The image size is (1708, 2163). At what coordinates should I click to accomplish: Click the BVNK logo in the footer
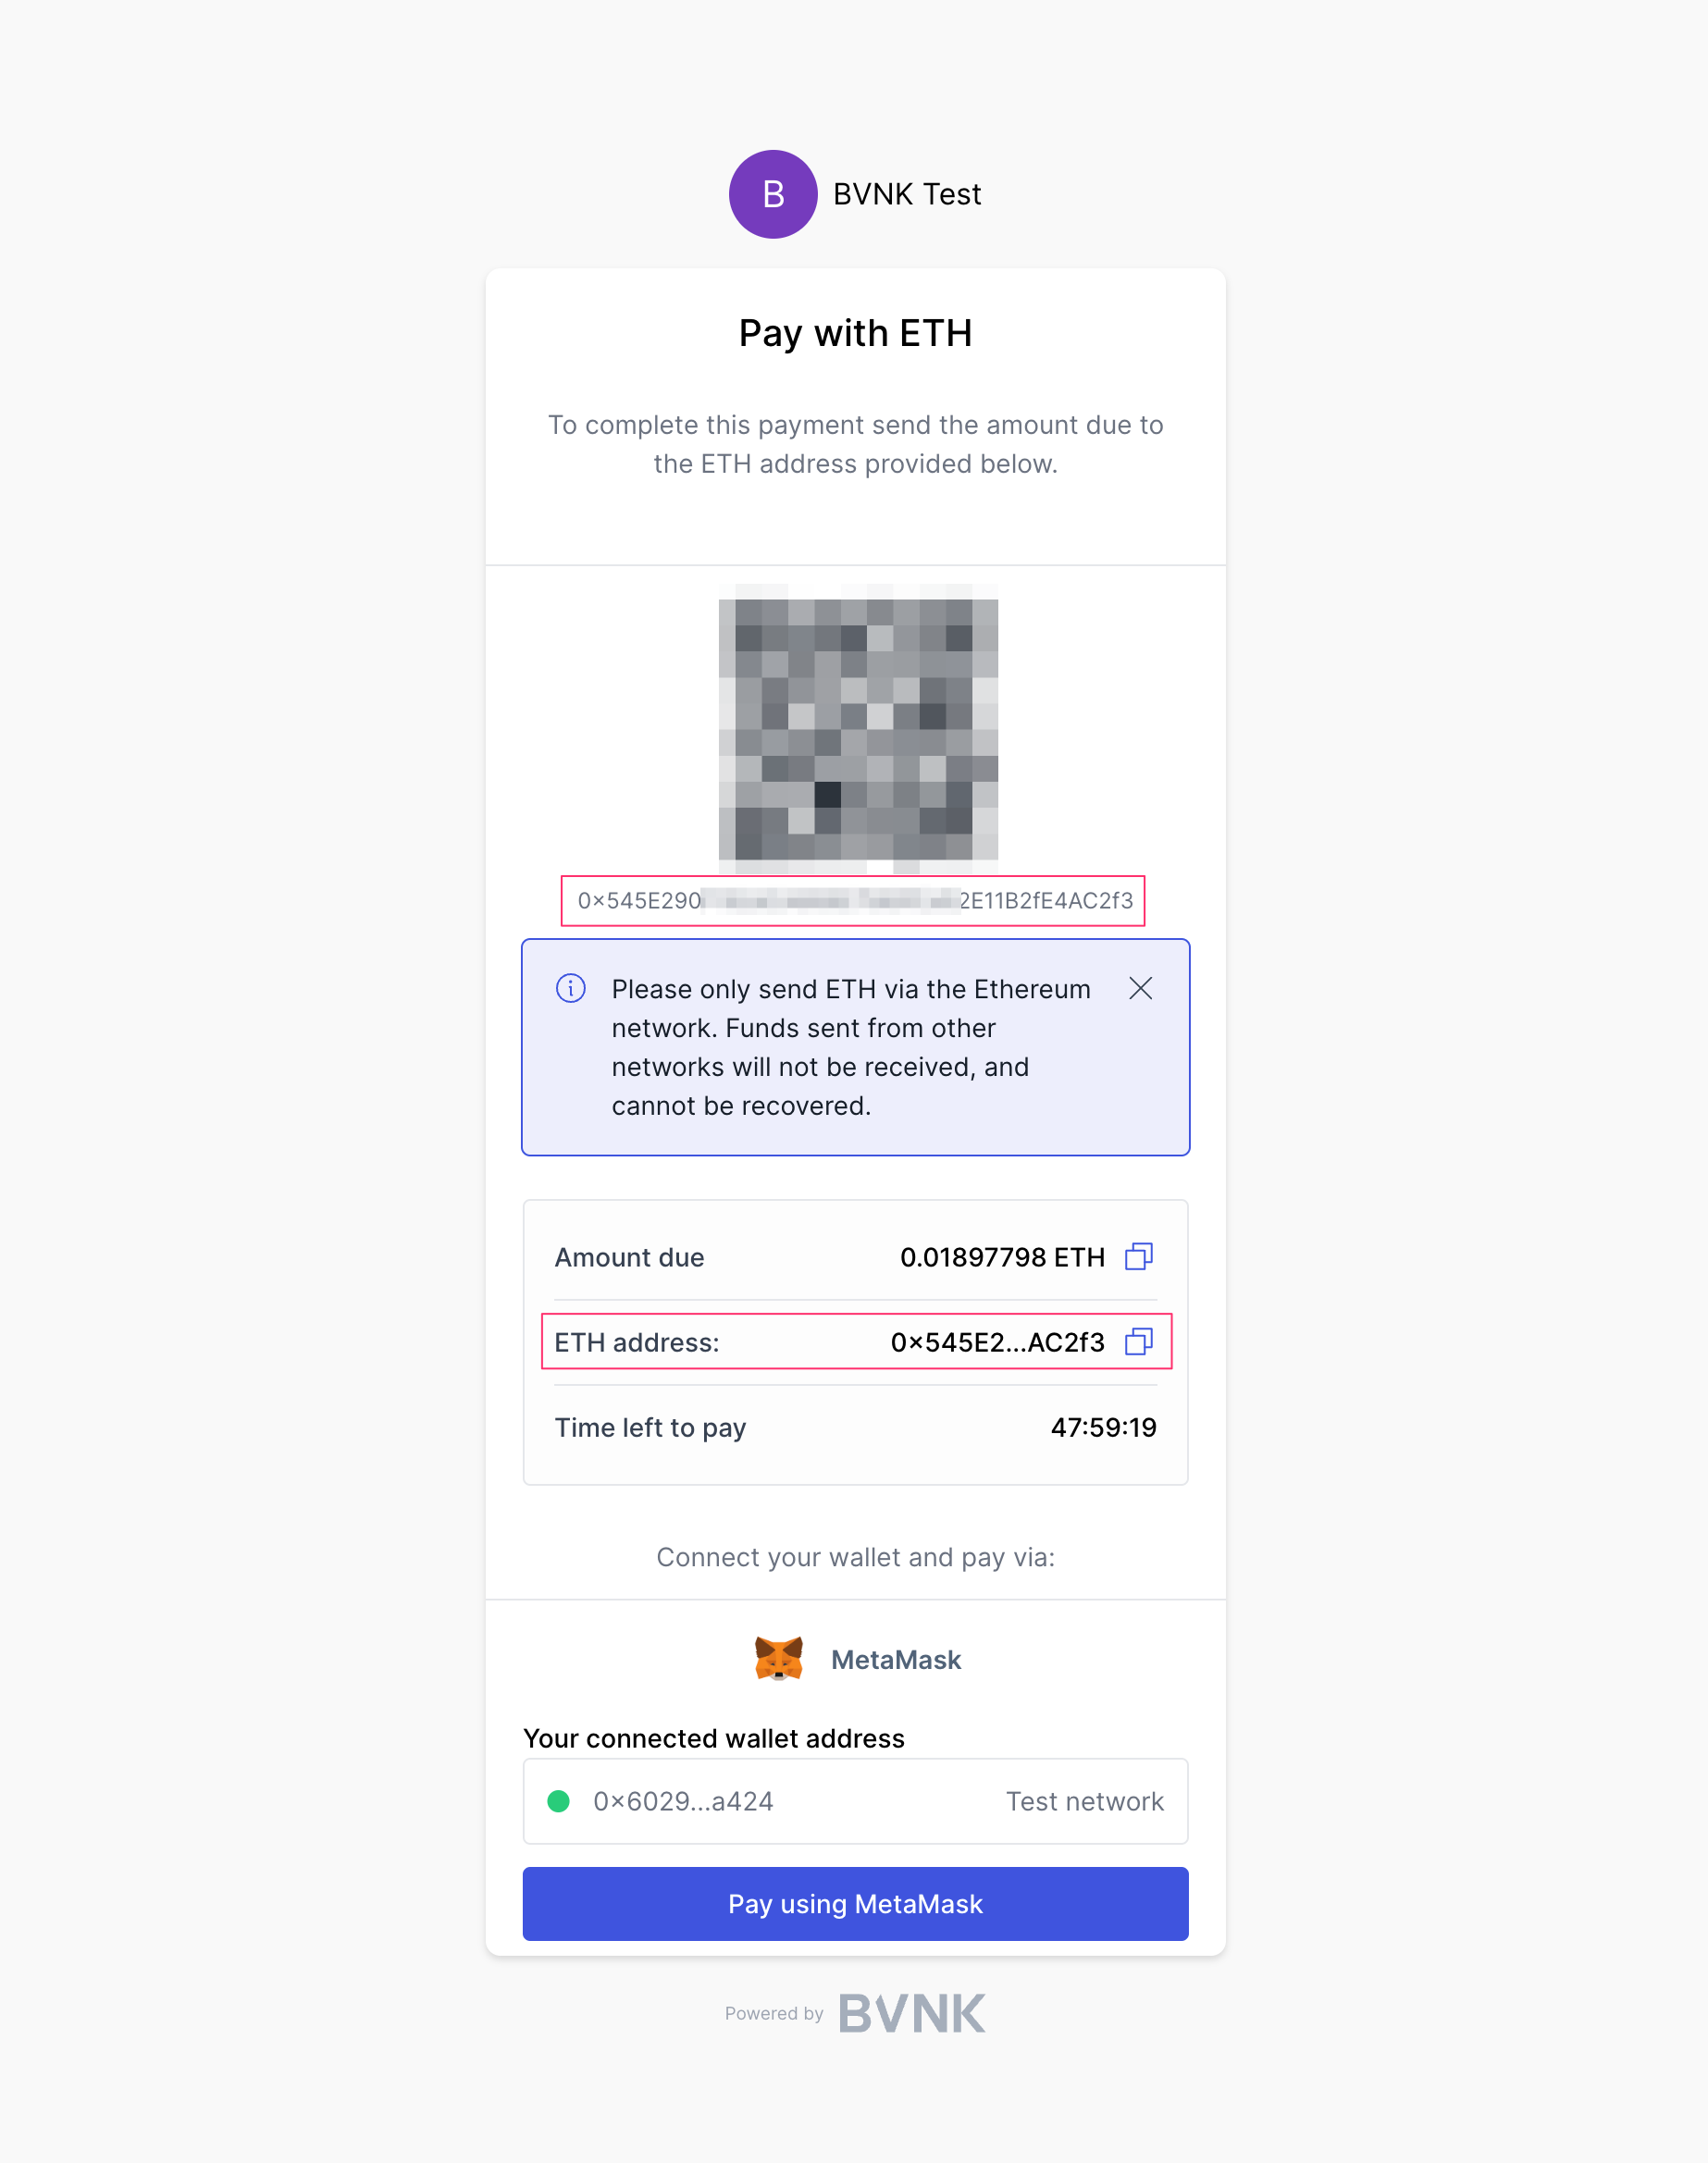tap(911, 2013)
